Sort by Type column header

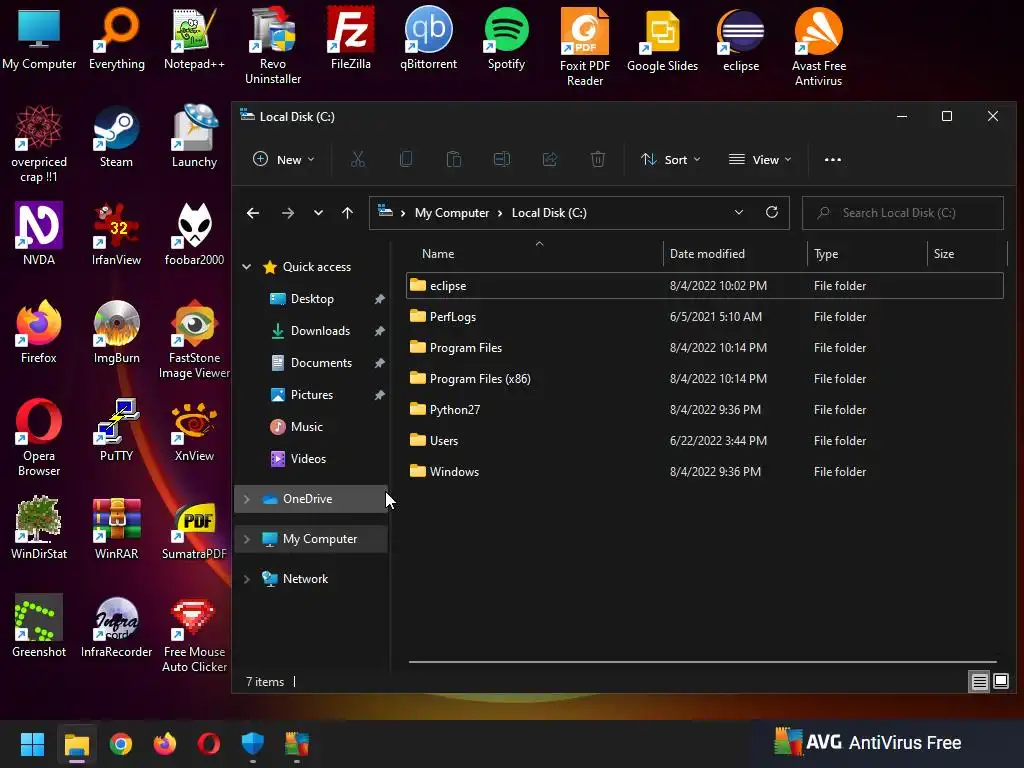pos(867,253)
